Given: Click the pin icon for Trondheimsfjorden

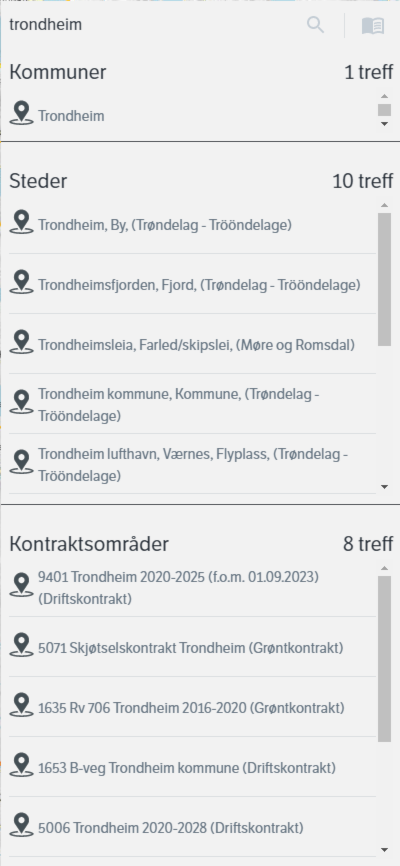Looking at the screenshot, I should click(x=22, y=282).
